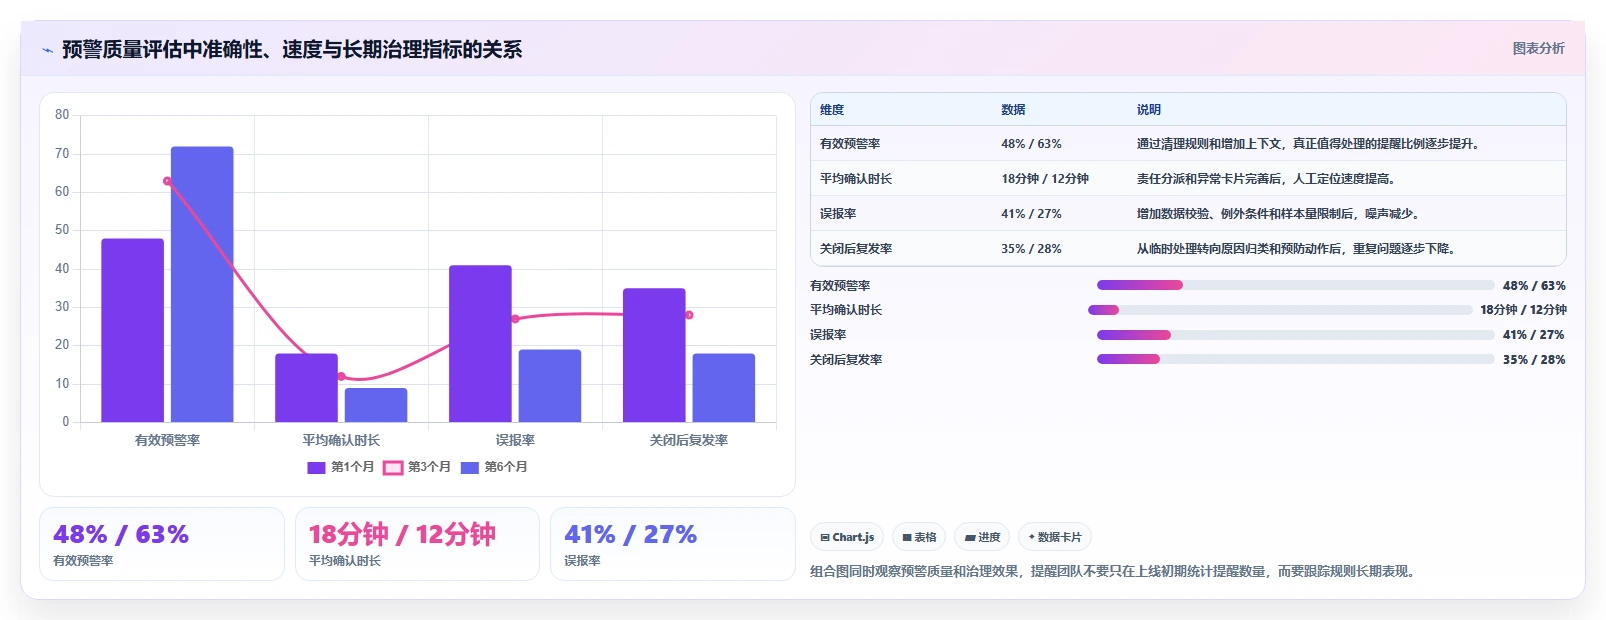Select the 进度 tag chip

982,537
